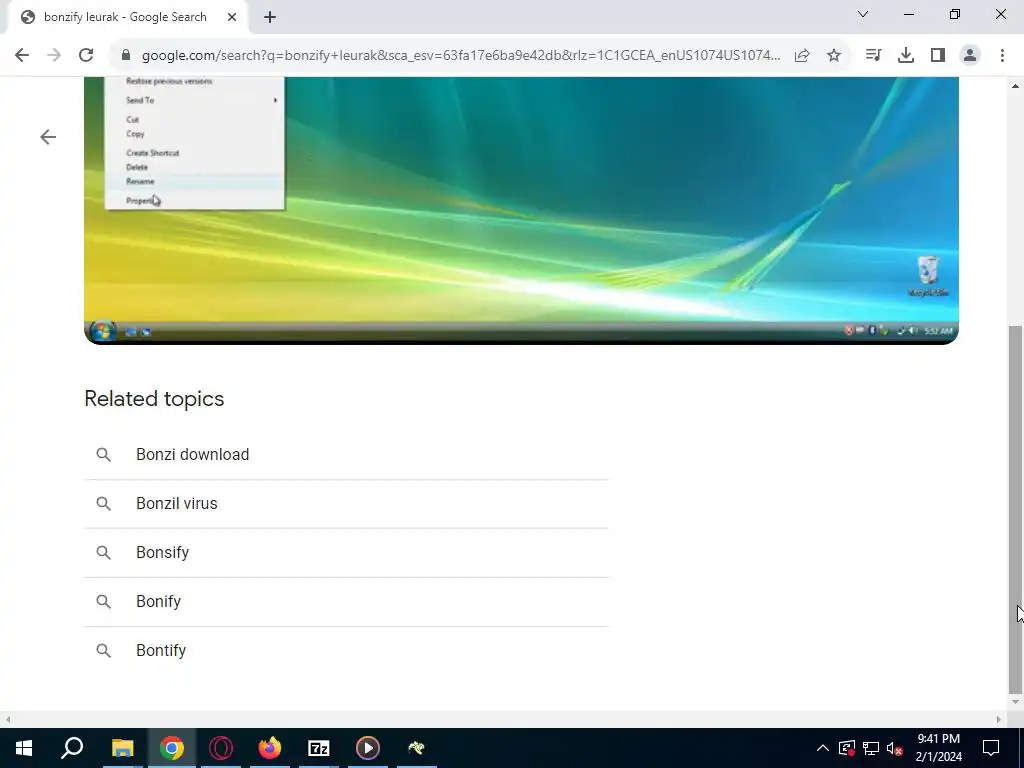Go back with the browser back arrow
The width and height of the screenshot is (1024, 768).
point(22,56)
